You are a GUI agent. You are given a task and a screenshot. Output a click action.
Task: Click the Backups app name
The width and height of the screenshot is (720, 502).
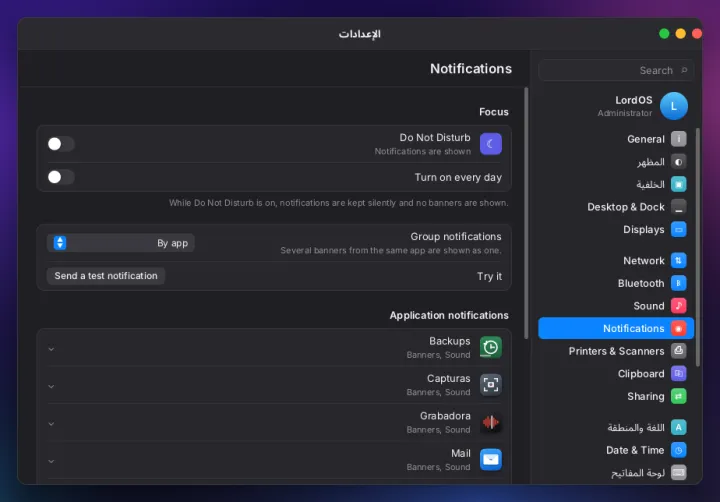[450, 341]
